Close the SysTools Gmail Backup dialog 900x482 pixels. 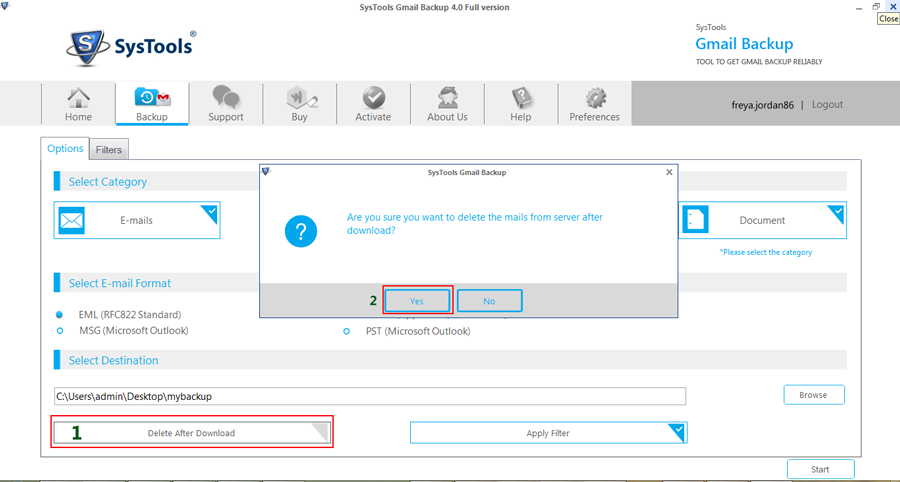pos(669,172)
